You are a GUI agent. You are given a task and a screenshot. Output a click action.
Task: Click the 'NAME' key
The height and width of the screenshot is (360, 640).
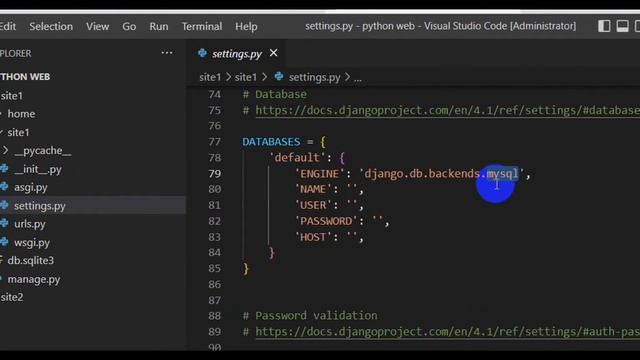(x=313, y=189)
